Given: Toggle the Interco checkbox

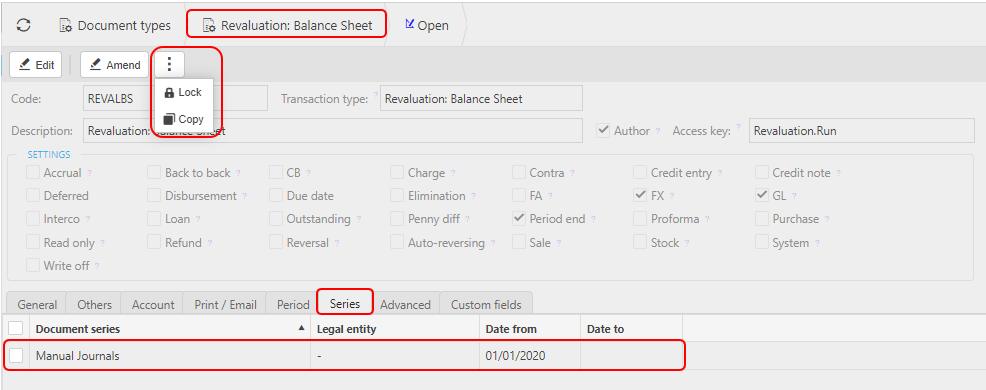Looking at the screenshot, I should 33,219.
